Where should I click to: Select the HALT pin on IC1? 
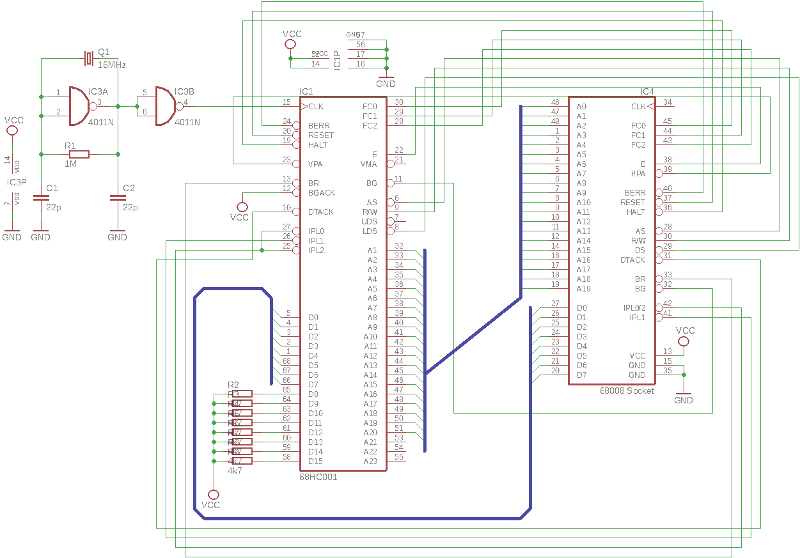pos(318,145)
